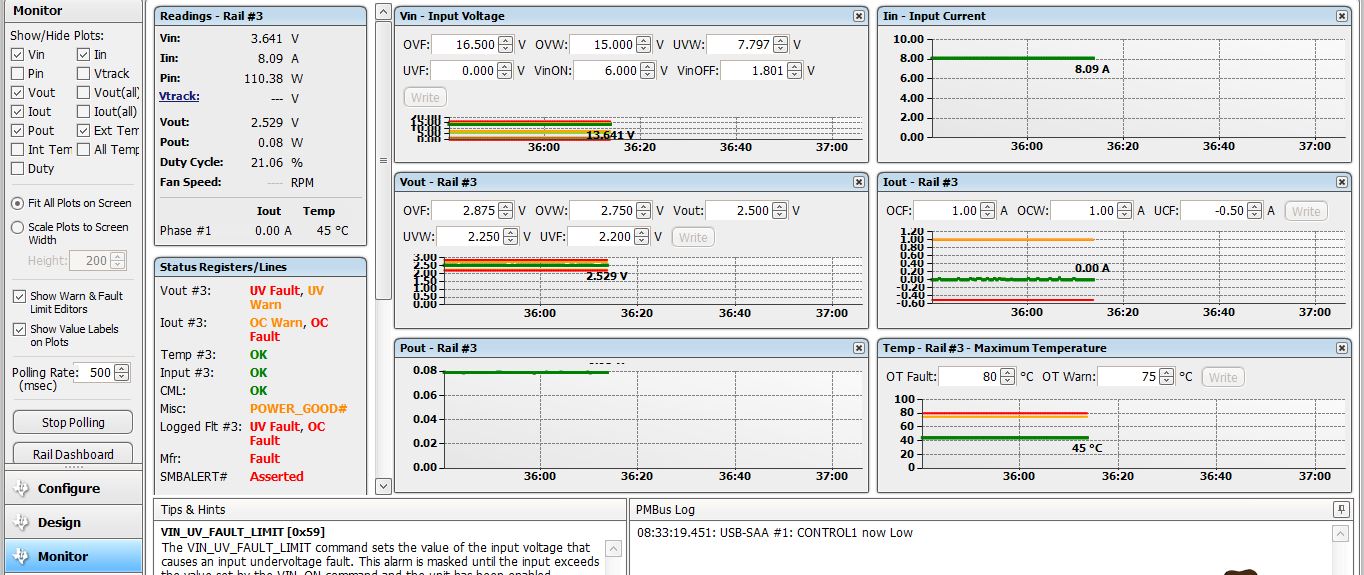Close the Temp - Rail #3 Maximum Temperature plot
The width and height of the screenshot is (1364, 575).
click(x=1342, y=348)
